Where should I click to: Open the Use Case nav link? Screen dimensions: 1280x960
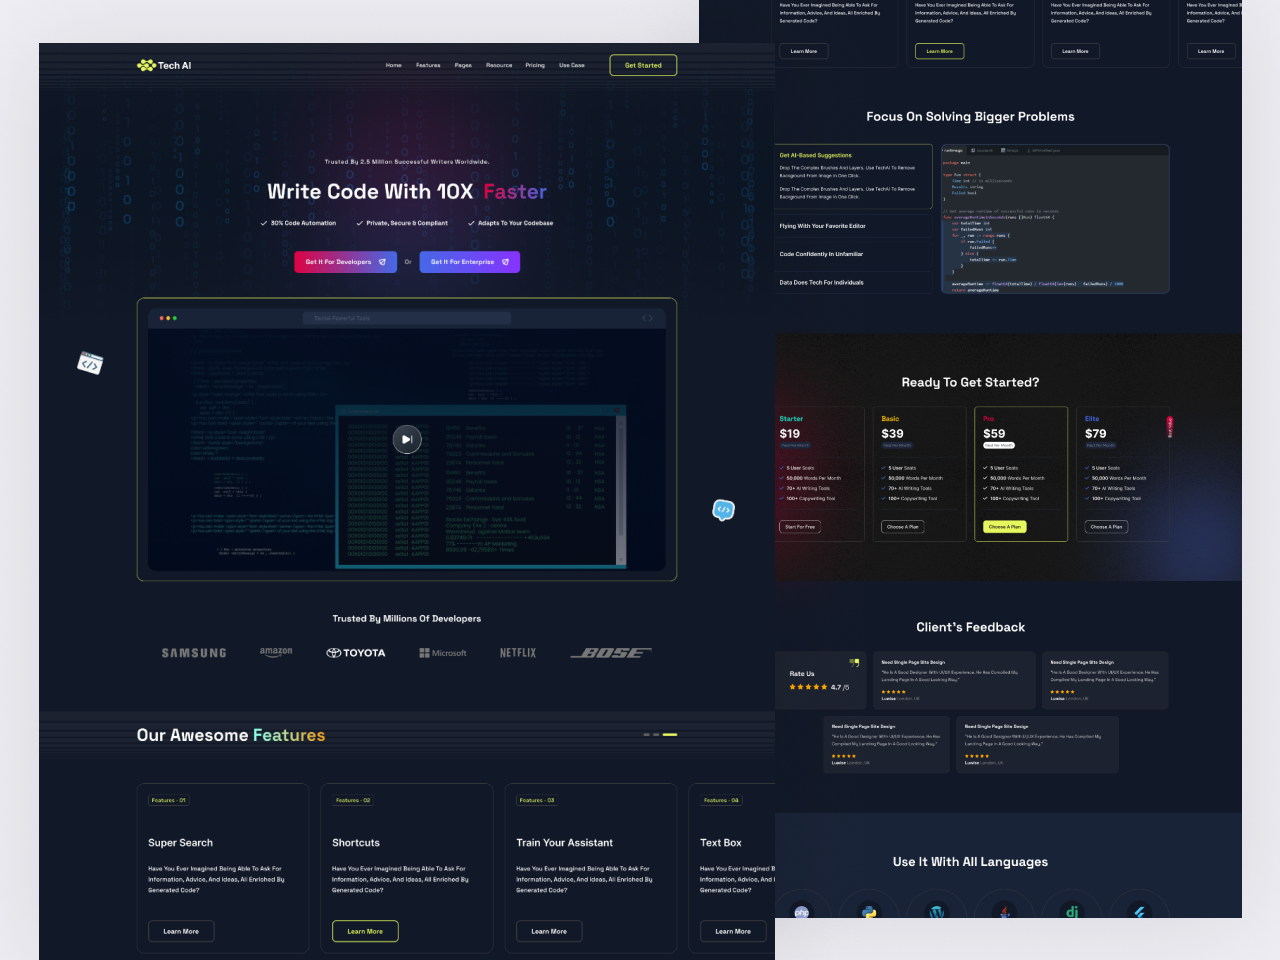point(572,65)
